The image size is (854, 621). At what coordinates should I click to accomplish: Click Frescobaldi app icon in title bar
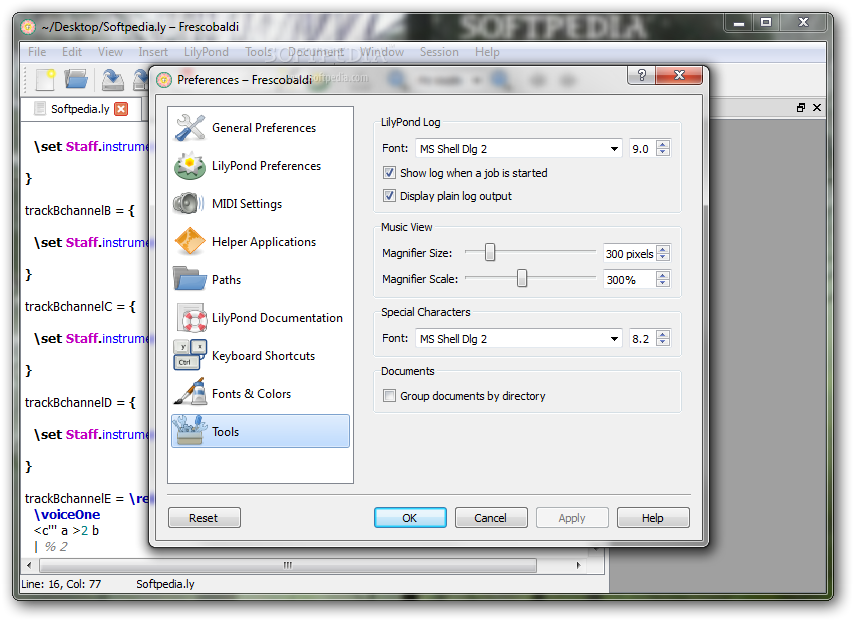click(x=28, y=26)
